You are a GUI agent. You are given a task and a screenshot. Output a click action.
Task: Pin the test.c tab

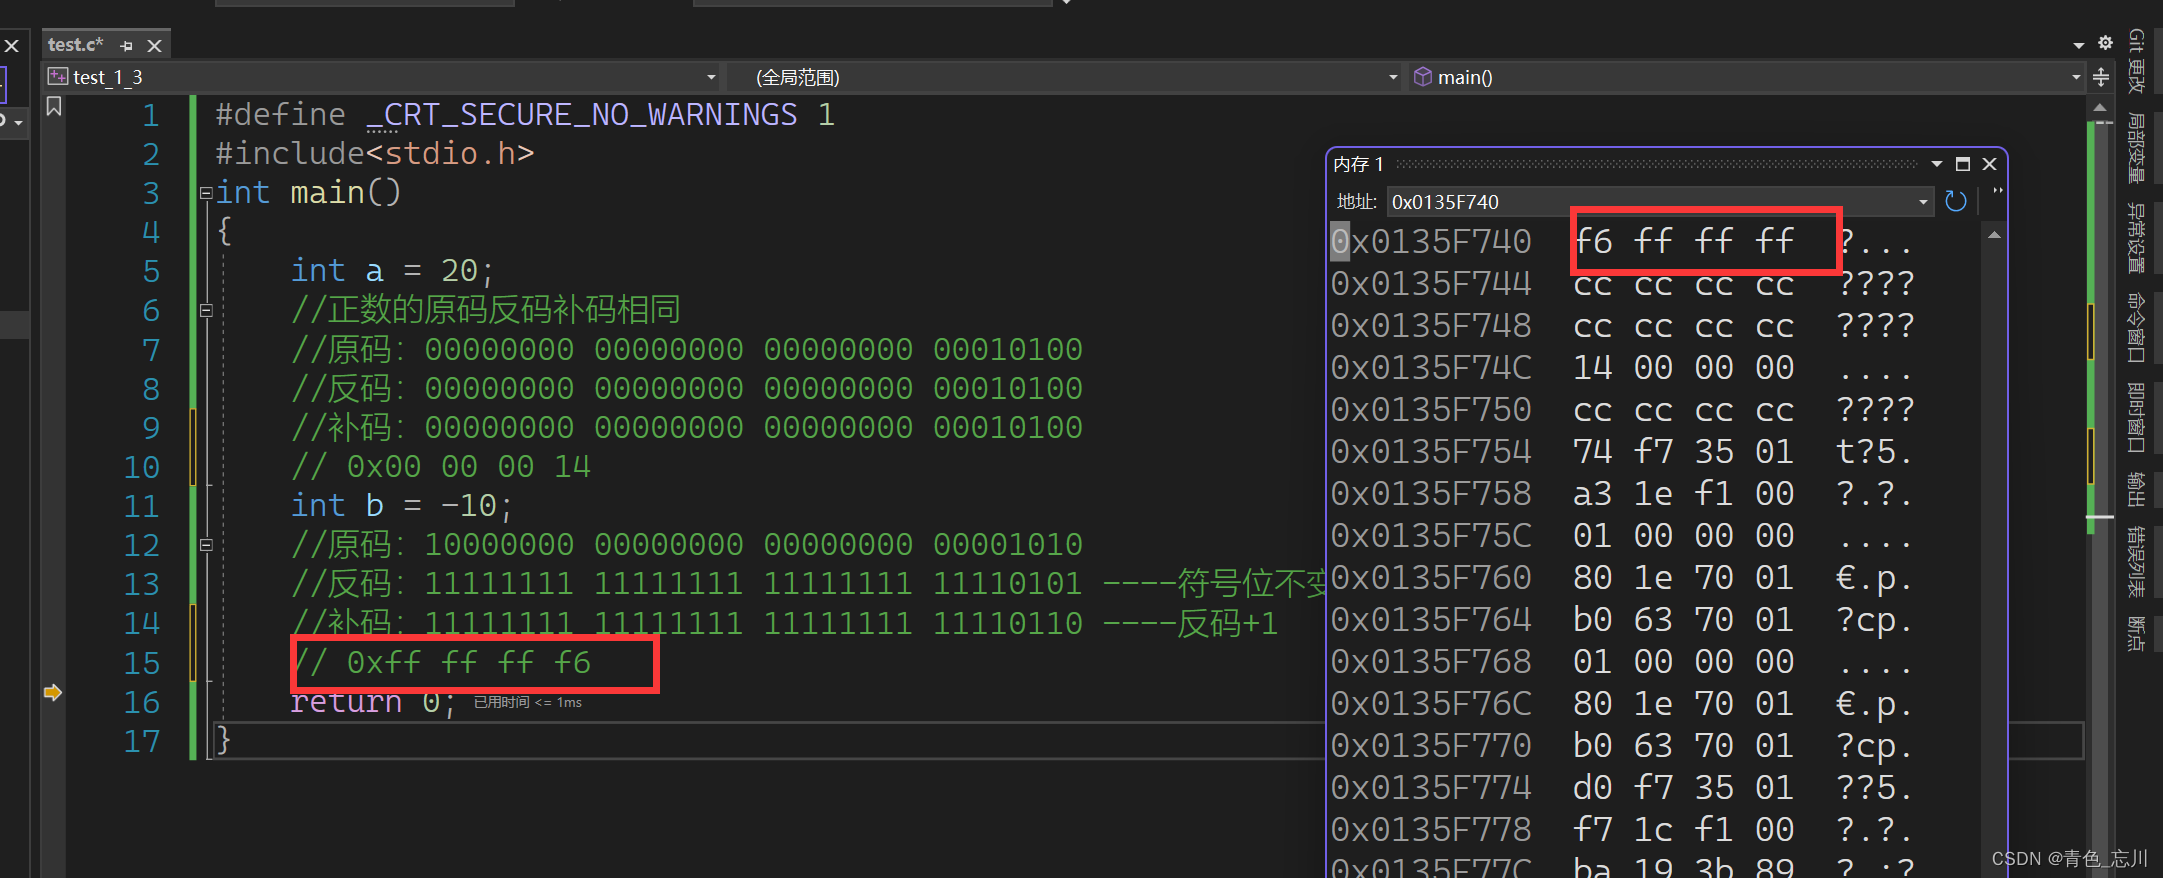(126, 46)
